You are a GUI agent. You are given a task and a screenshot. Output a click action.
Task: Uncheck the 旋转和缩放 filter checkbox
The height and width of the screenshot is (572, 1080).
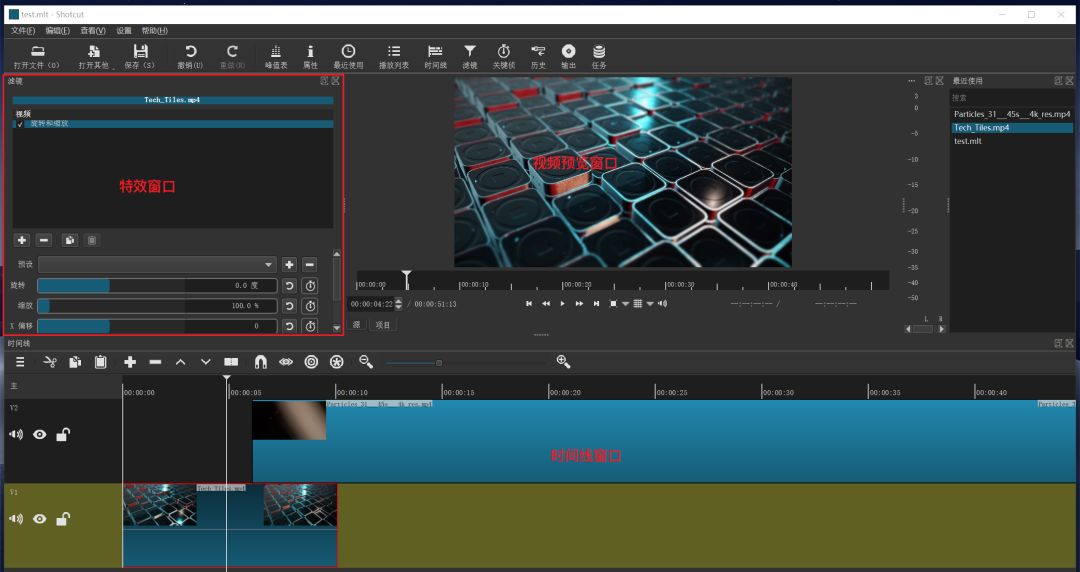point(20,124)
